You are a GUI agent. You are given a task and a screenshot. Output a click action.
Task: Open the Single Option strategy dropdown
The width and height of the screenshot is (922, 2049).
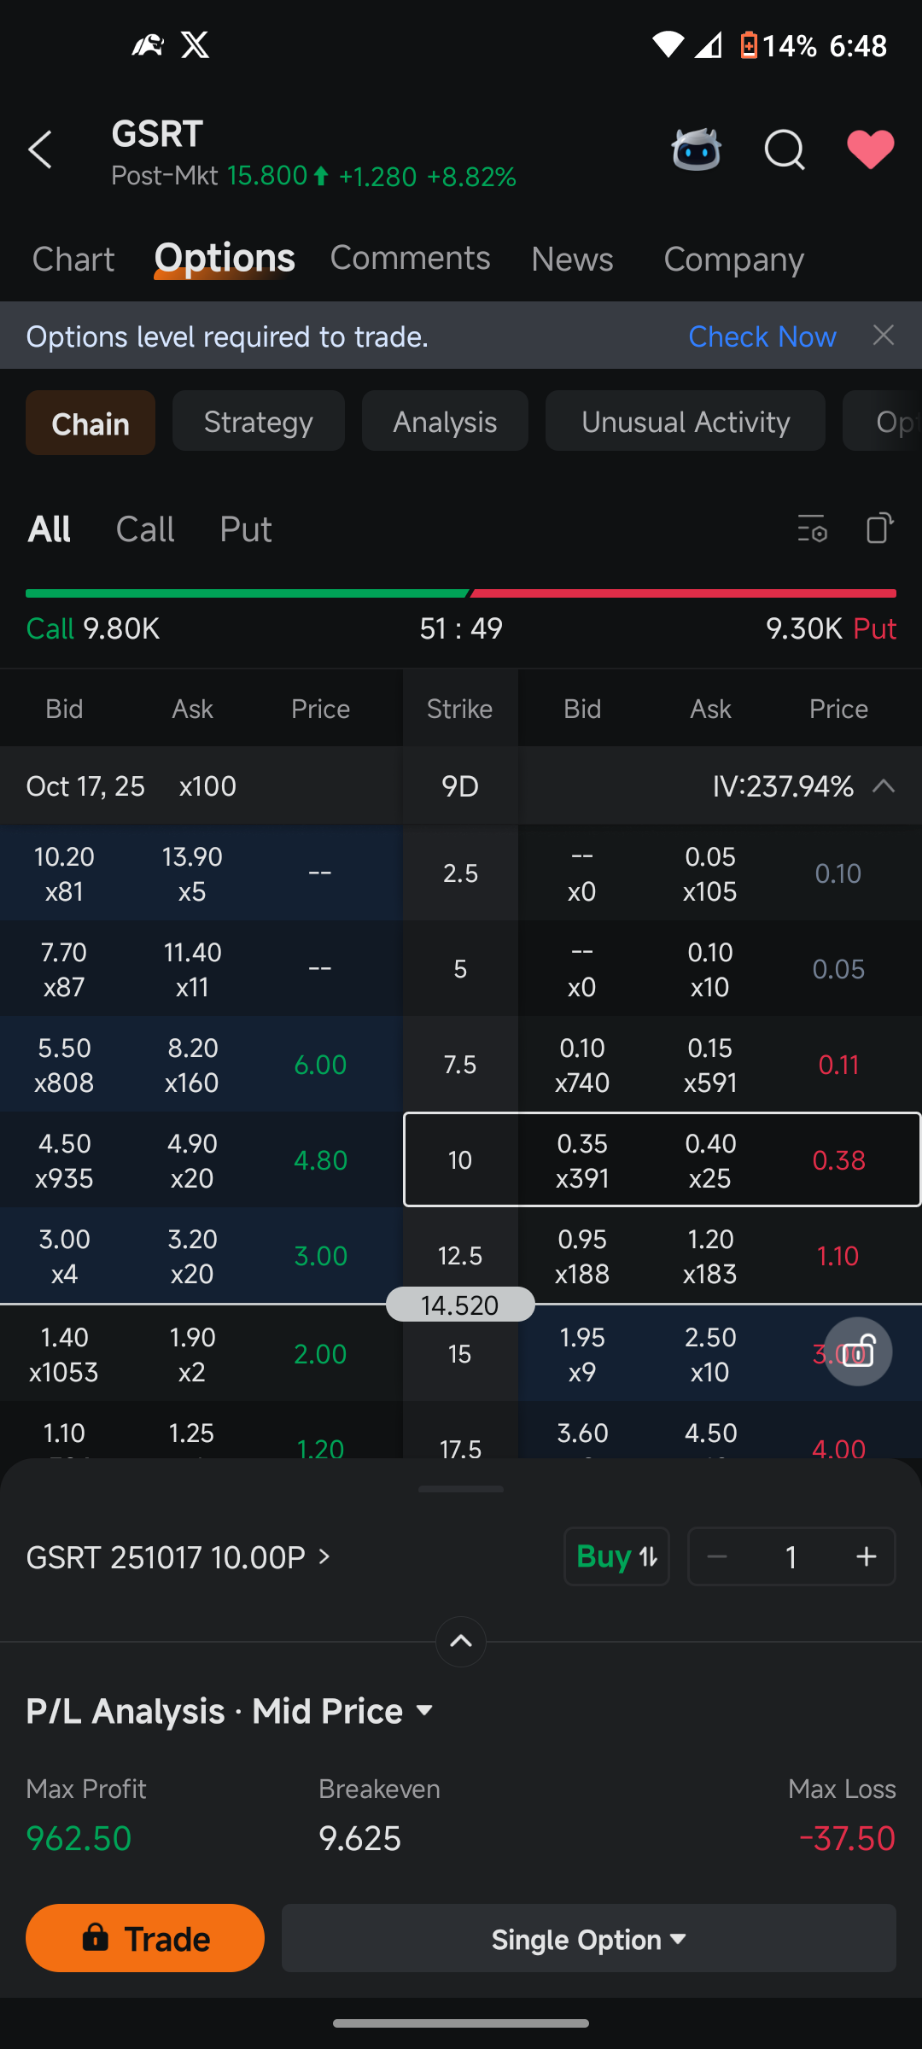coord(588,1940)
